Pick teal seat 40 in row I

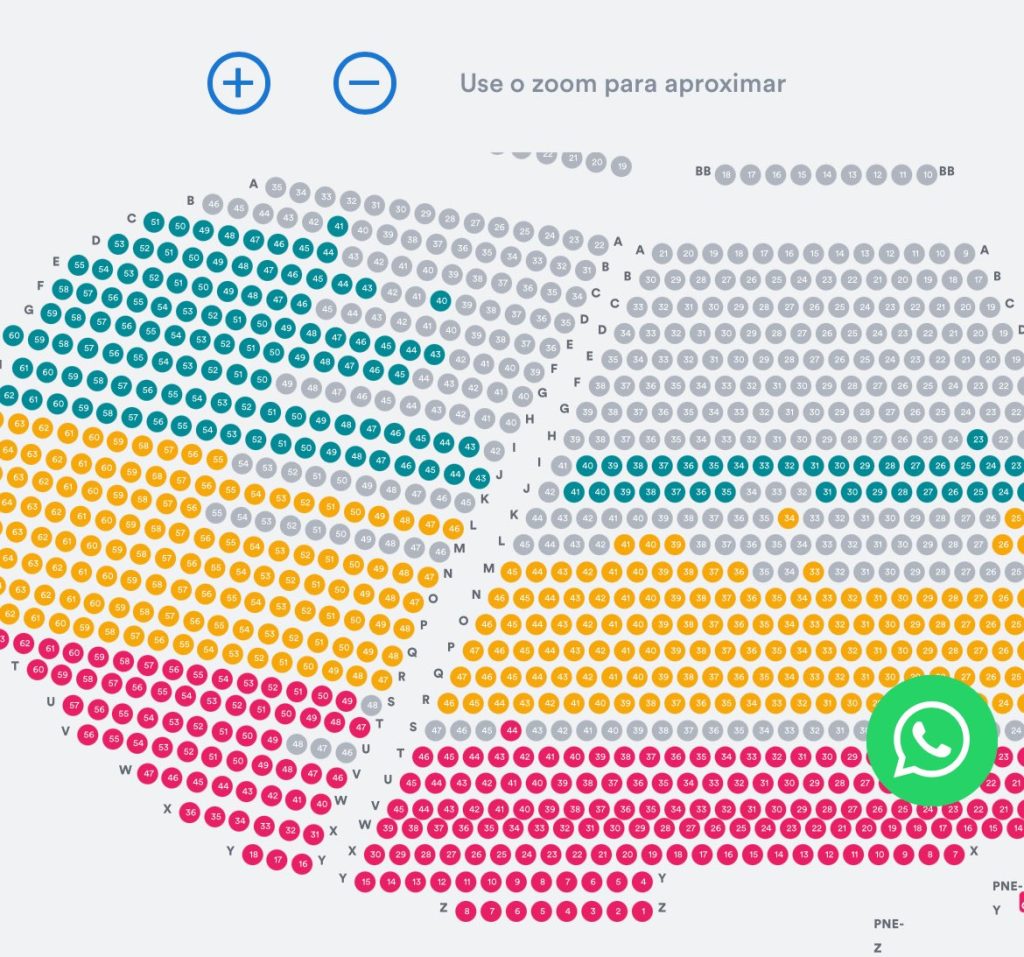[x=587, y=465]
